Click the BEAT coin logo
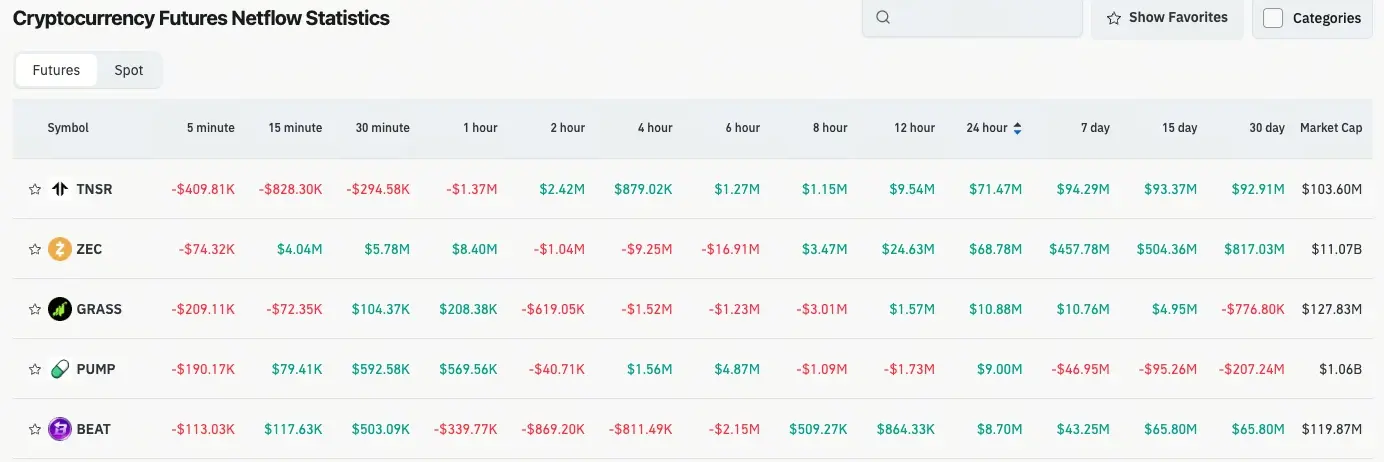This screenshot has width=1384, height=462. [60, 429]
